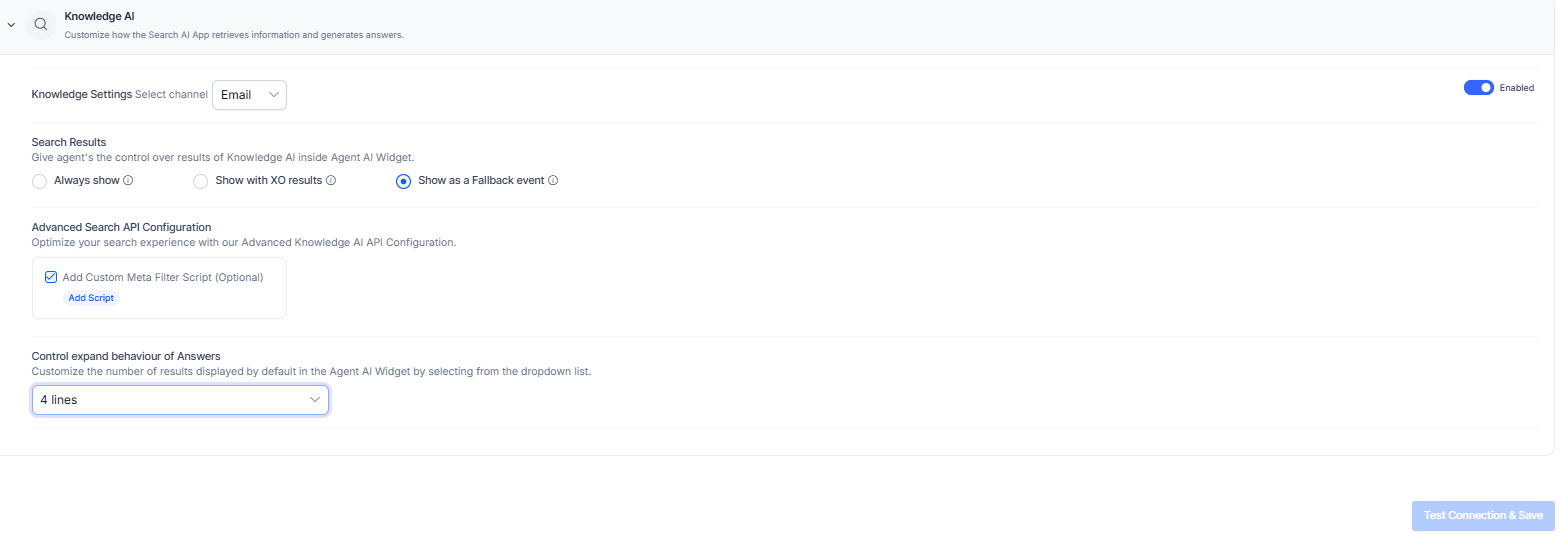1561x539 pixels.
Task: Click the down arrow inside the Email channel box
Action: coord(274,95)
